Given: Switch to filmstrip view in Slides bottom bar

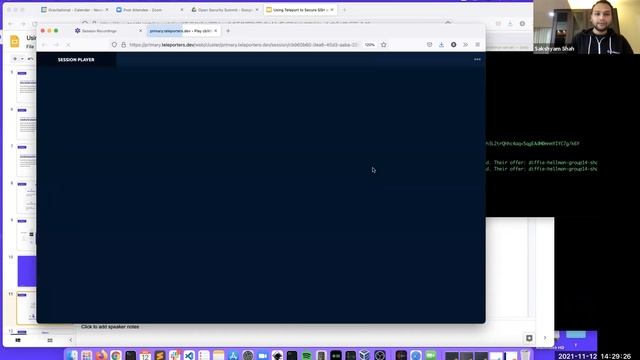Looking at the screenshot, I should coord(18,340).
